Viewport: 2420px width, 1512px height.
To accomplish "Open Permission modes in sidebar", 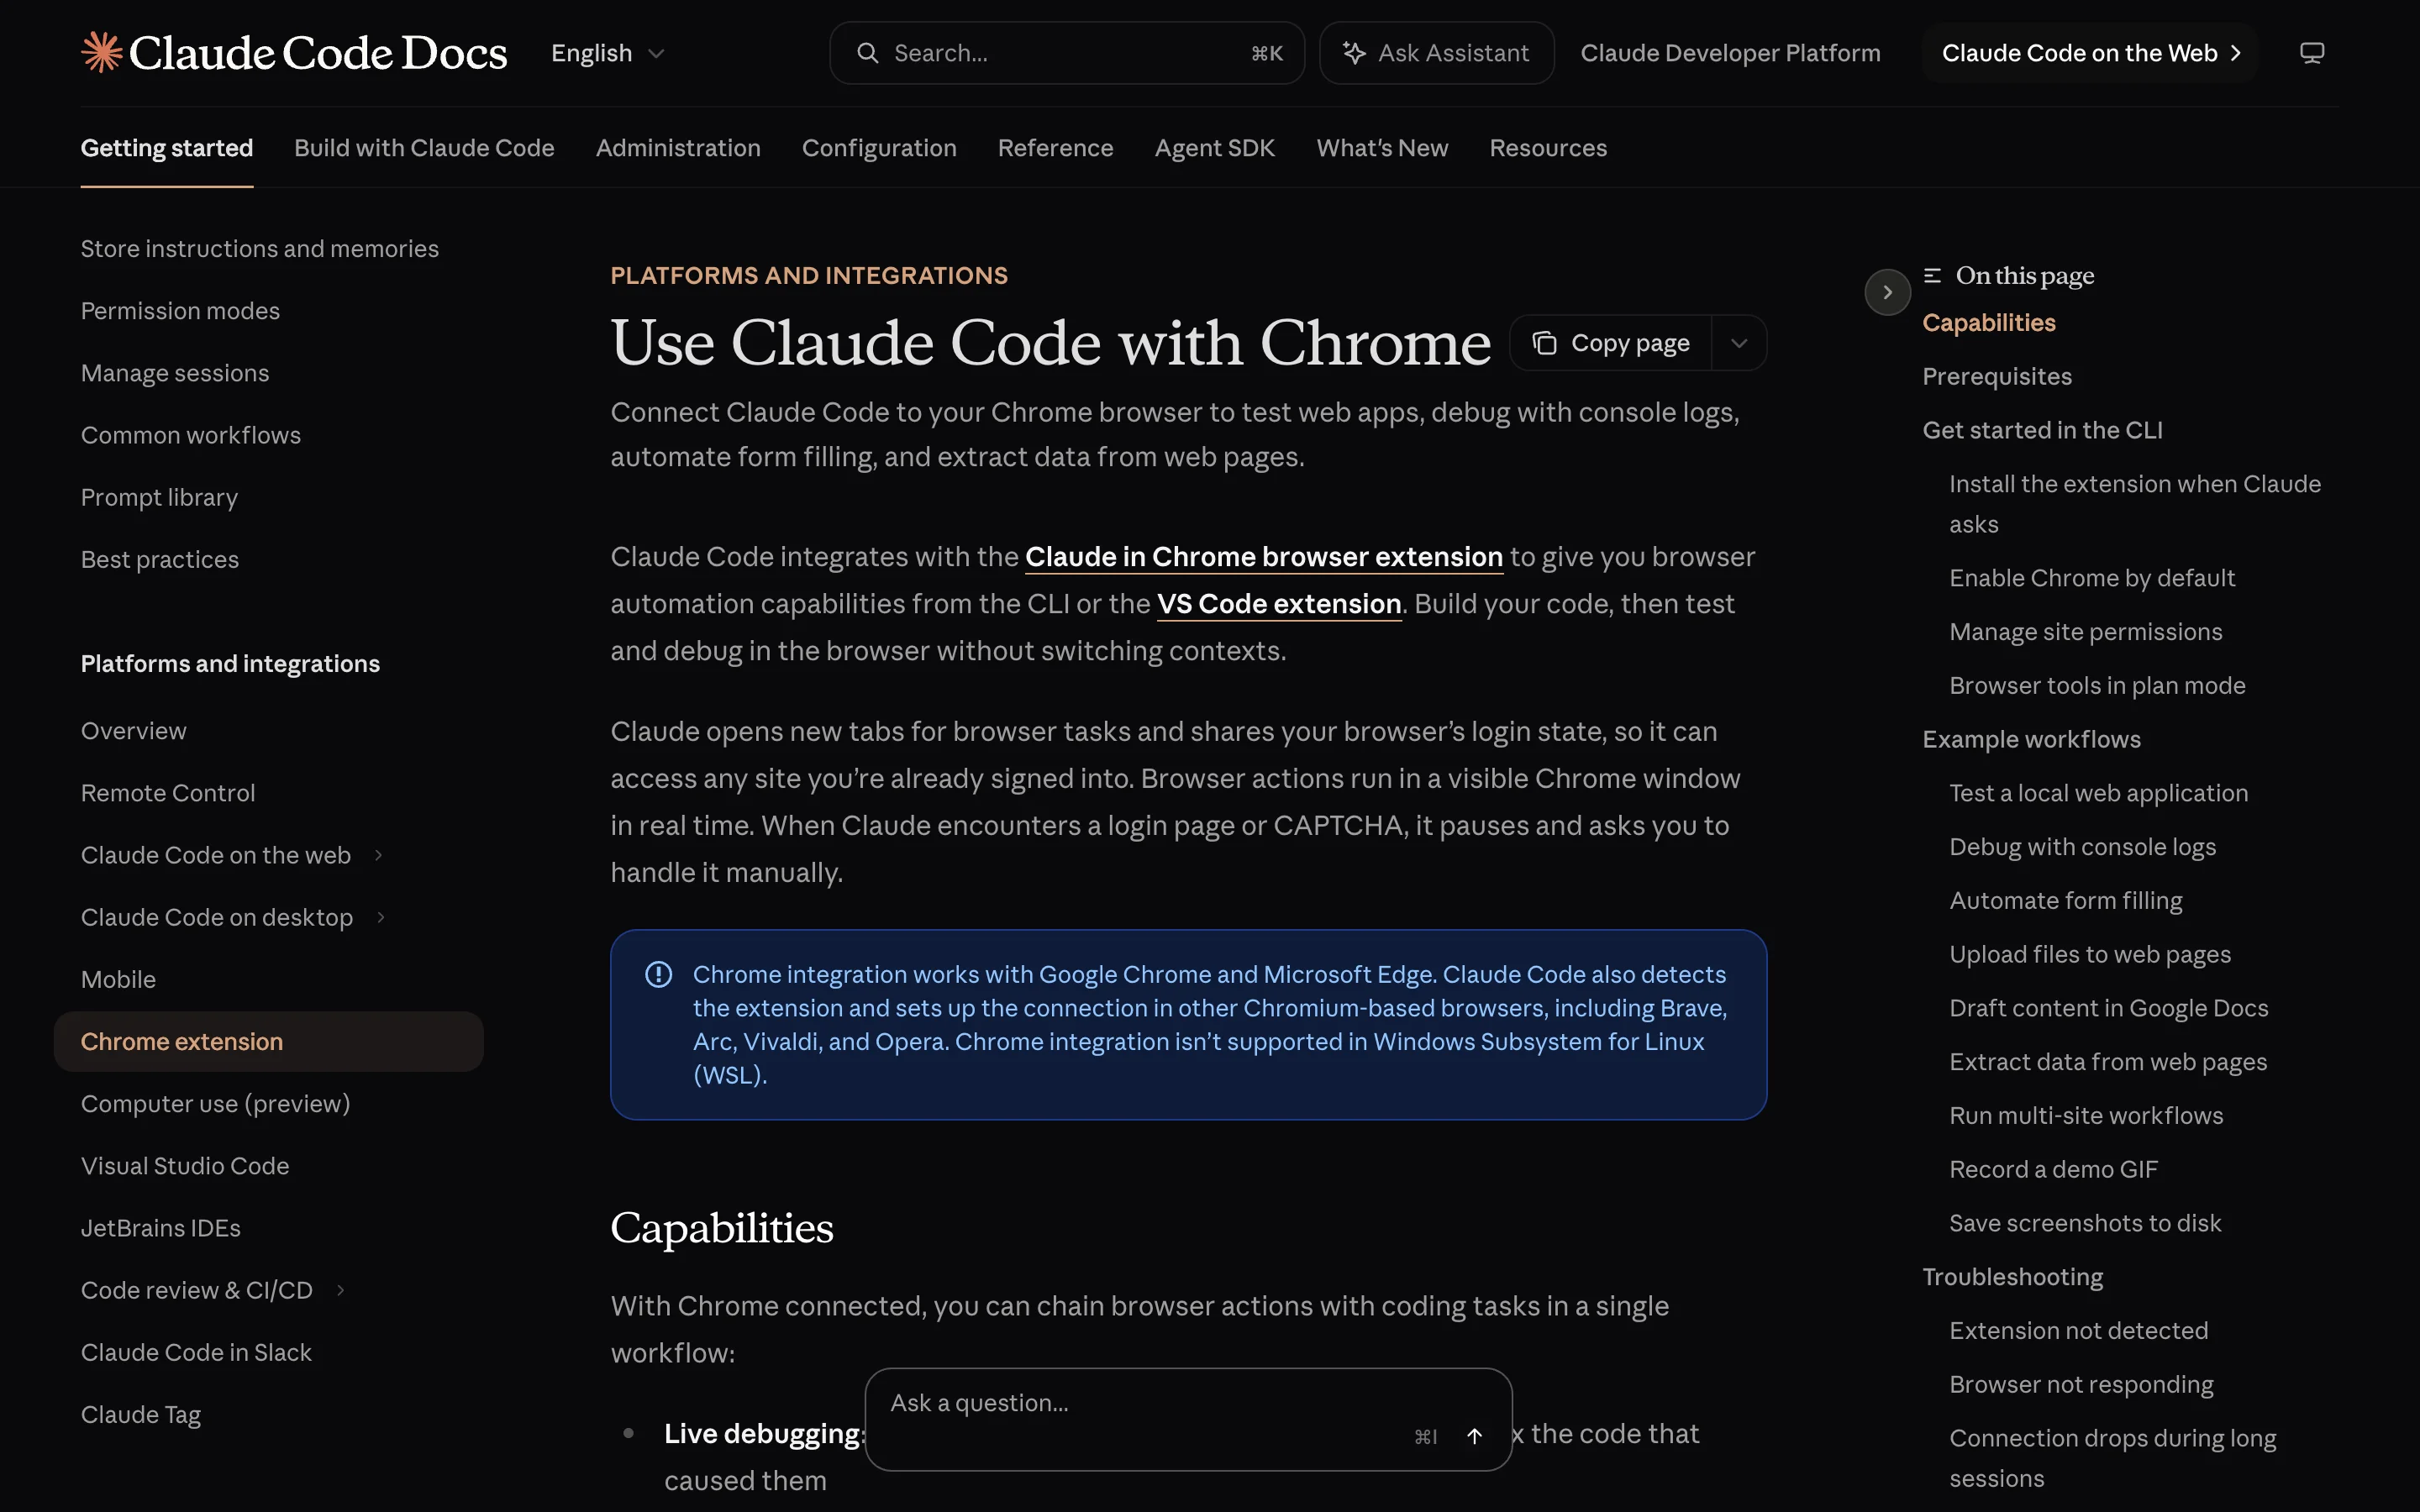I will (x=180, y=310).
